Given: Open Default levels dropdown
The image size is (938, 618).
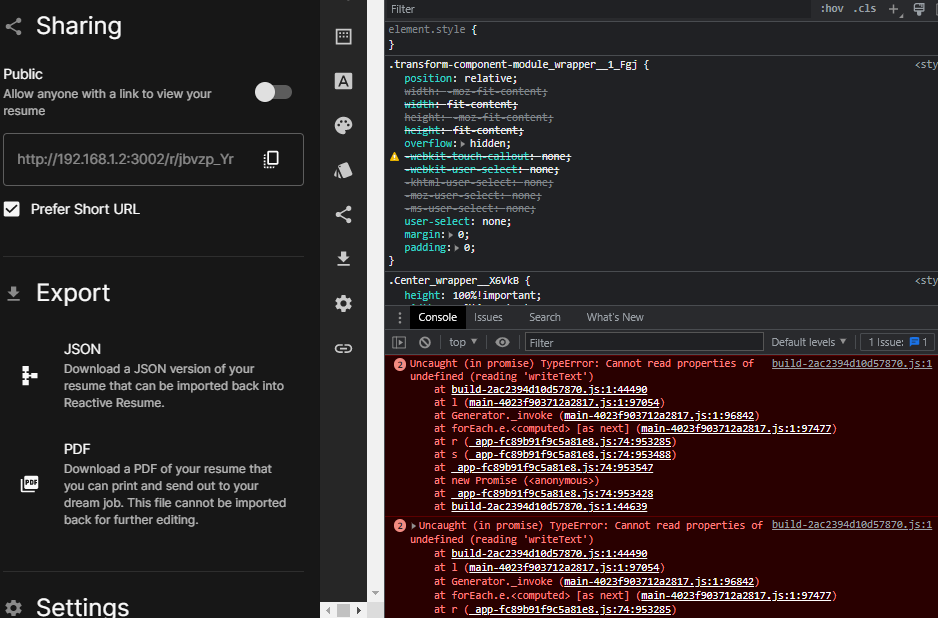Looking at the screenshot, I should pyautogui.click(x=809, y=342).
